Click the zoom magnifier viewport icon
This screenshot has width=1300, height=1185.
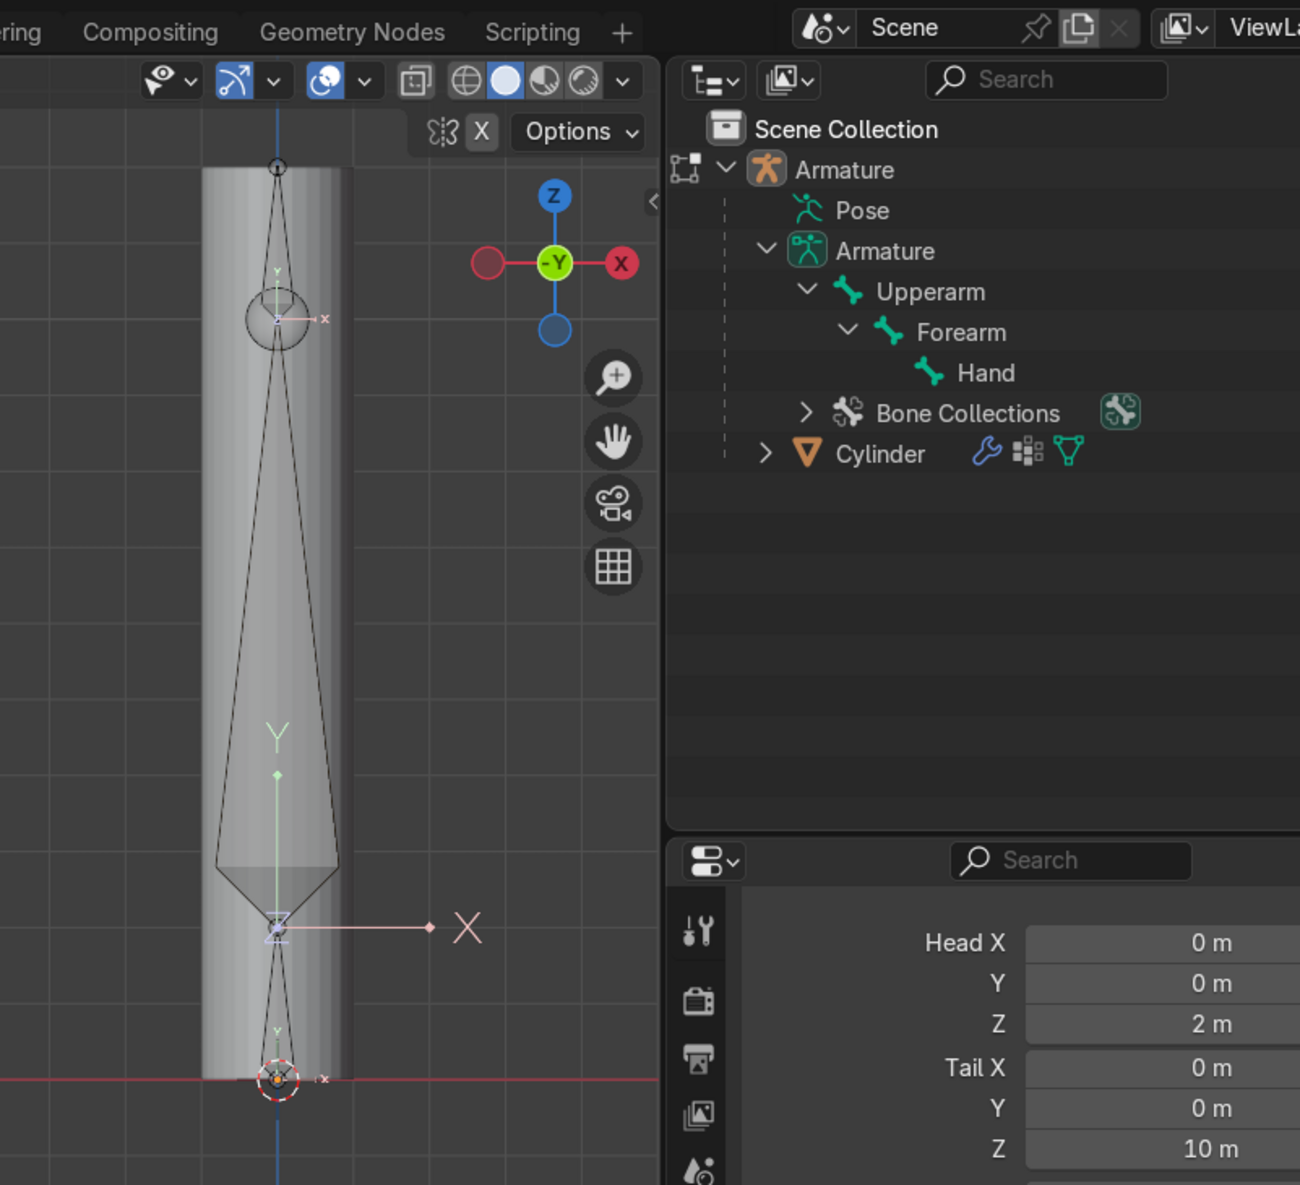(613, 378)
